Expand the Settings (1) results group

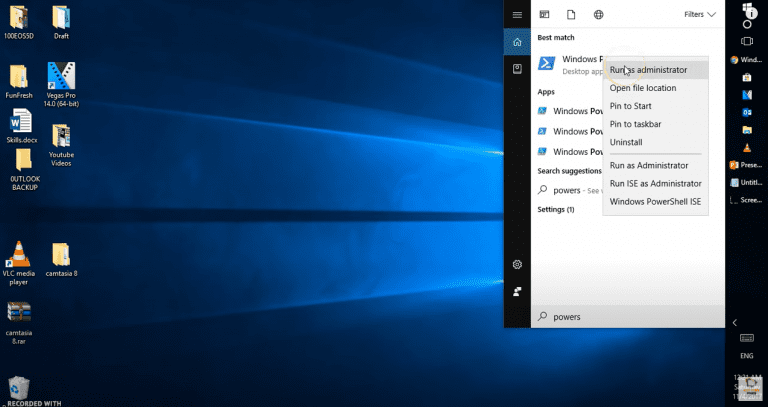point(556,209)
